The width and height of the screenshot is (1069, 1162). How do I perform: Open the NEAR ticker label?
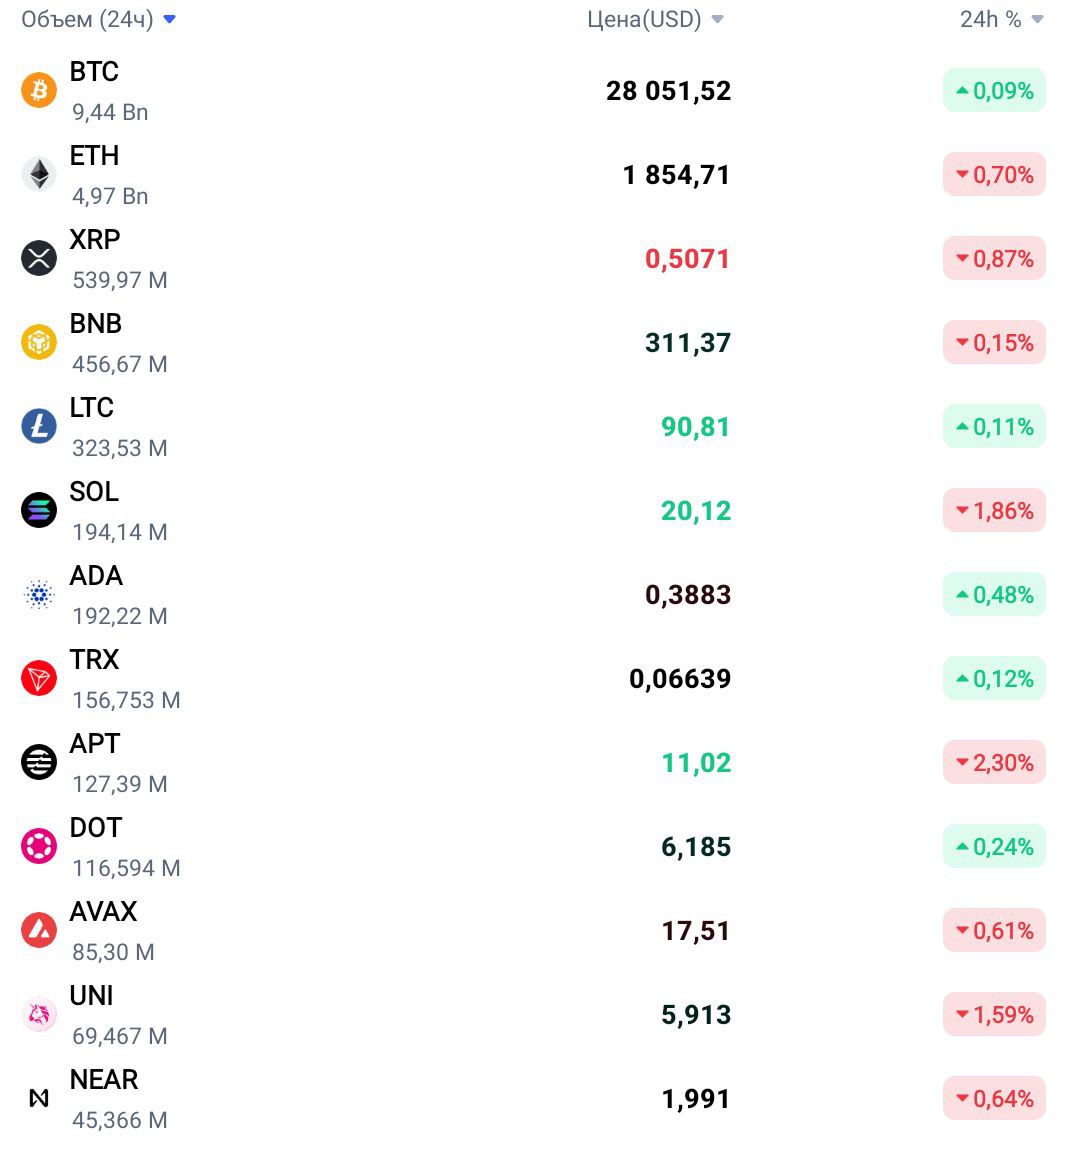coord(104,1080)
